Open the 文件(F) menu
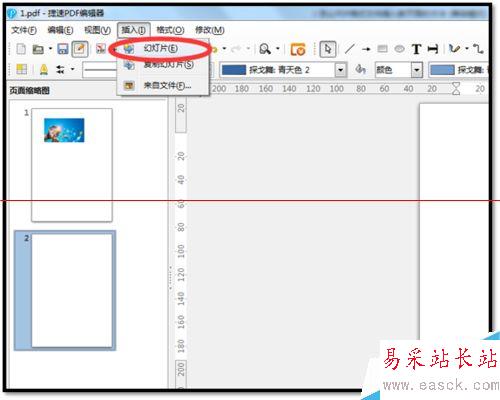 [x=24, y=30]
